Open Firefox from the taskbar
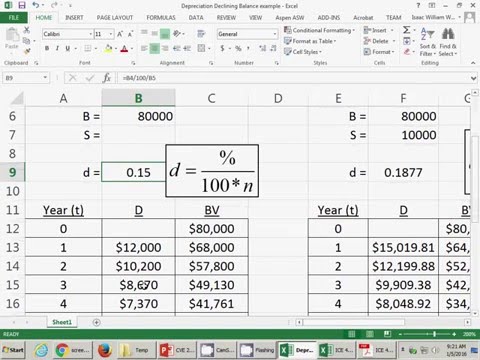Image resolution: width=480 pixels, height=360 pixels. pyautogui.click(x=105, y=350)
